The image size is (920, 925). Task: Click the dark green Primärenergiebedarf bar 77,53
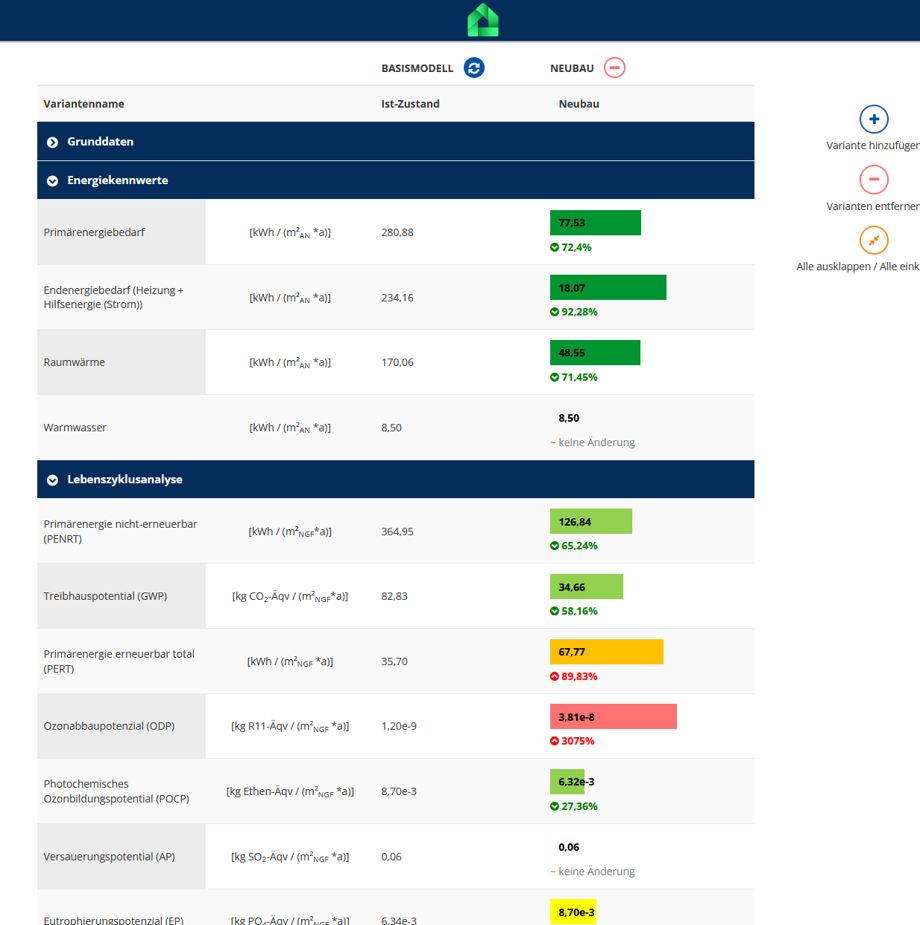595,223
